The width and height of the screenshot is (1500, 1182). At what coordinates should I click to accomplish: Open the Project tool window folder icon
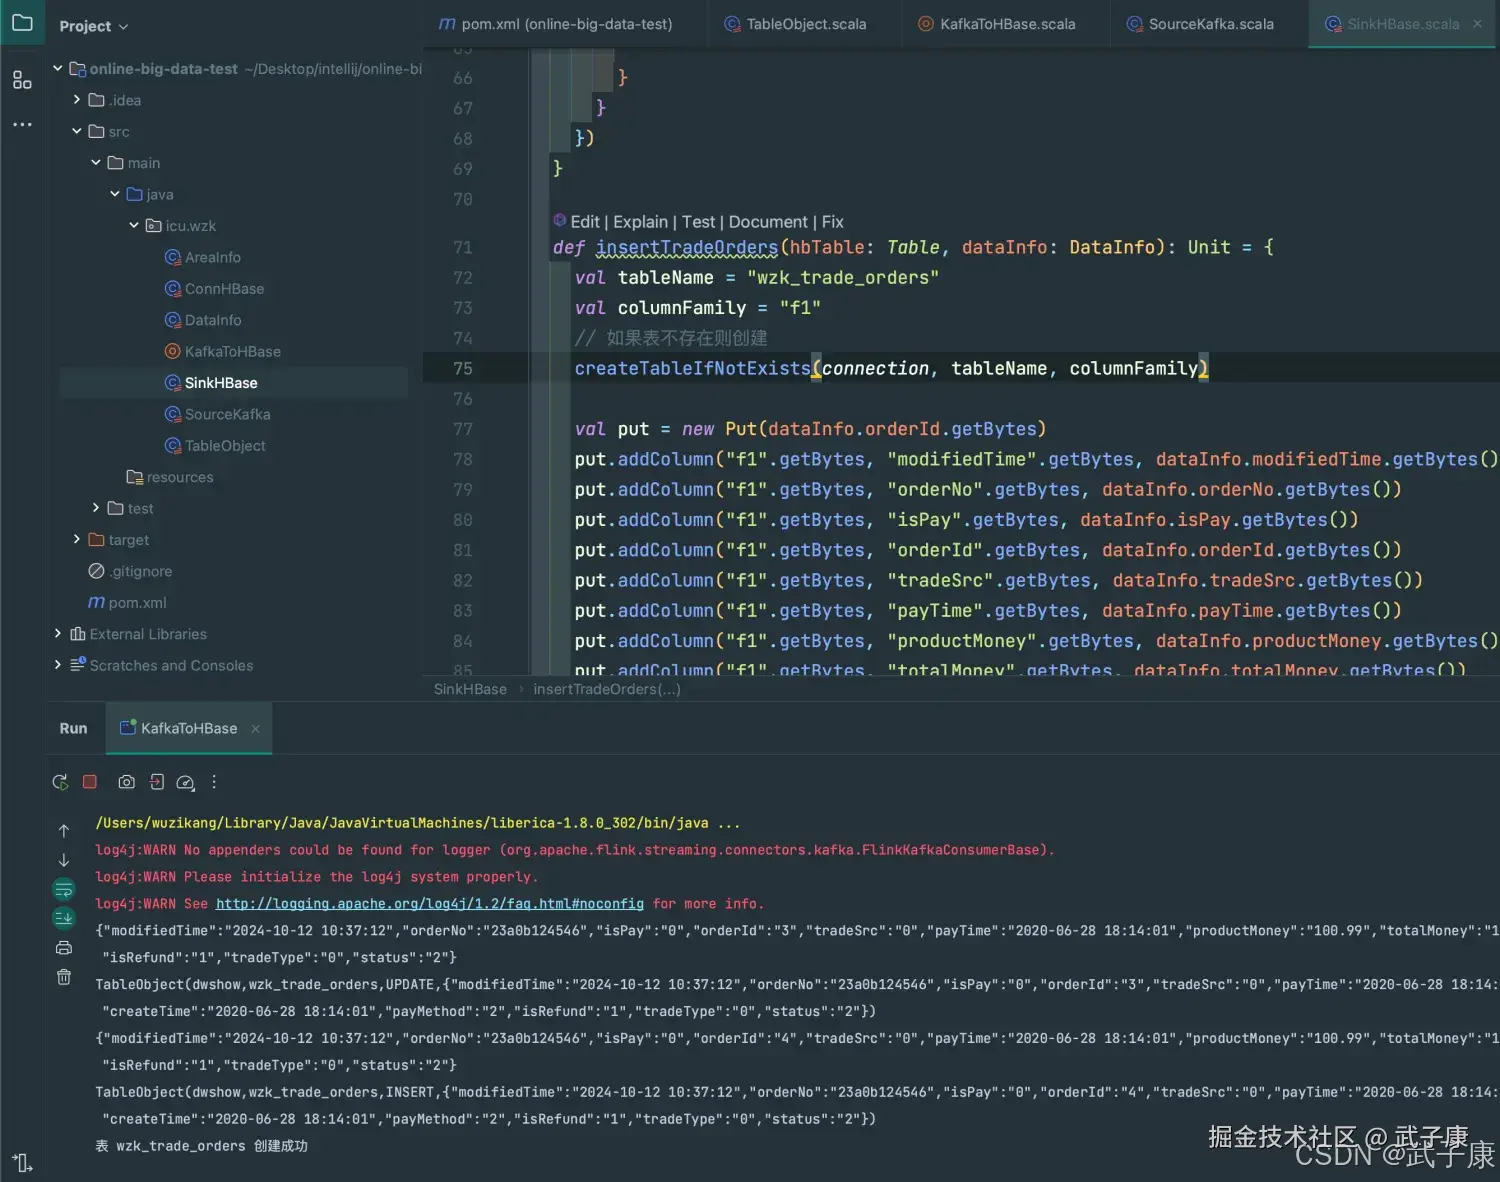pos(22,22)
